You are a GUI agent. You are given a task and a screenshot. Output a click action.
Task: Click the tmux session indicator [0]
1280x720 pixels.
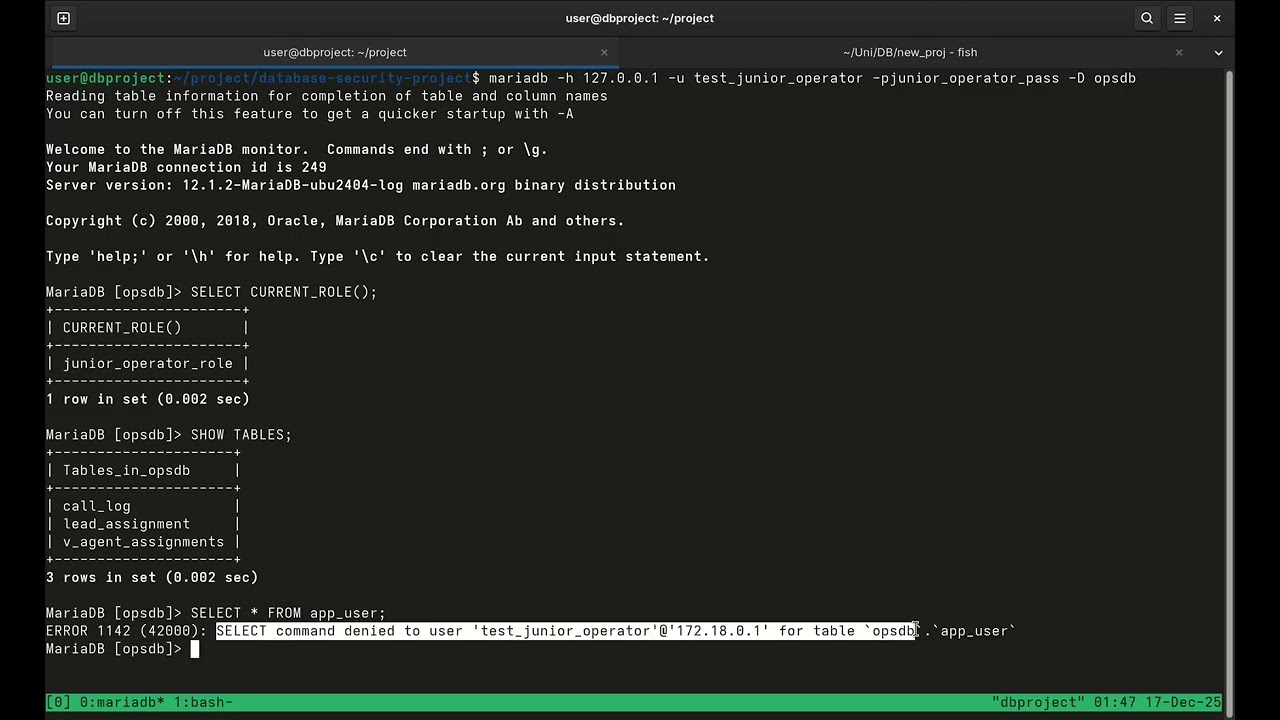point(56,702)
